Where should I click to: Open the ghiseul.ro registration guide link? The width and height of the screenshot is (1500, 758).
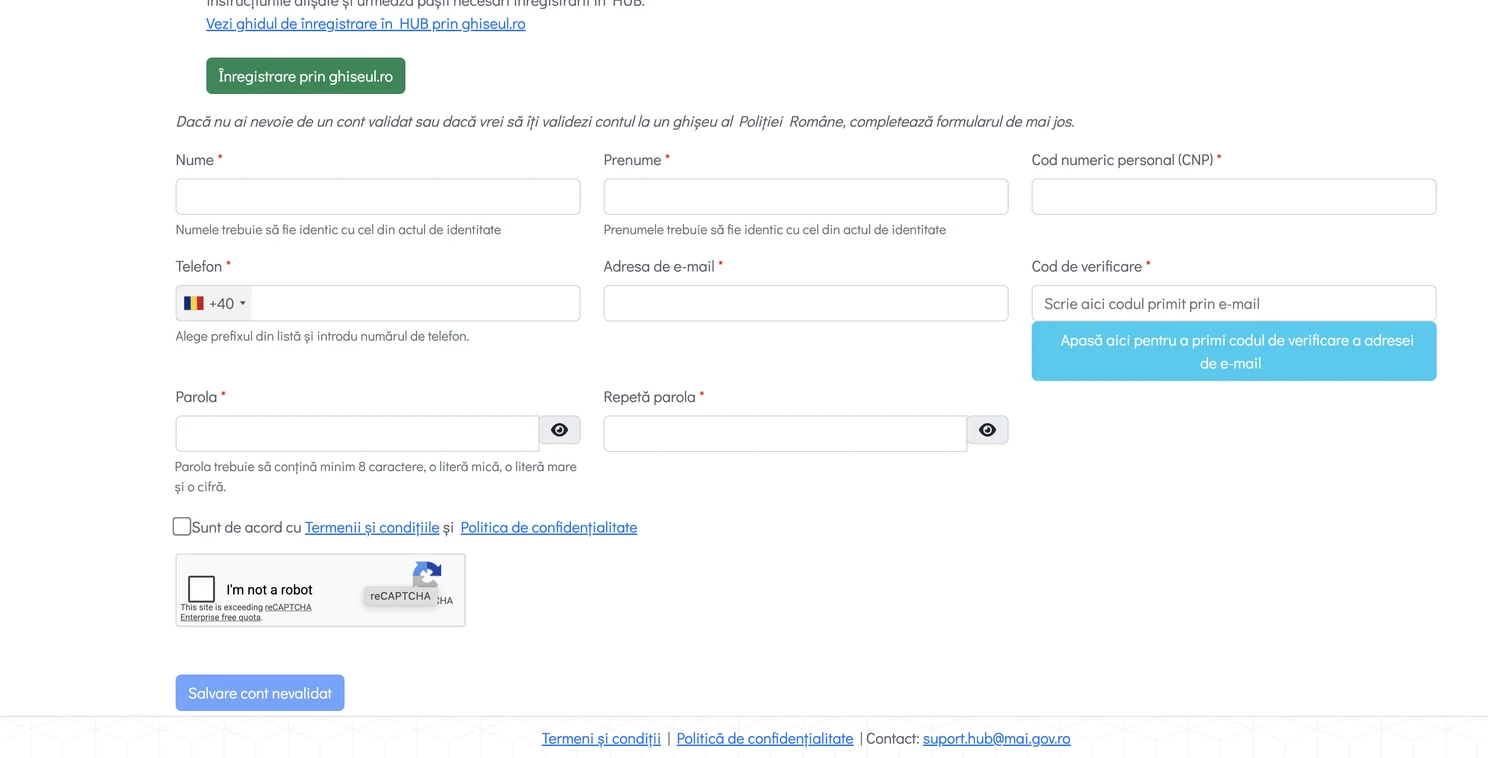(x=368, y=24)
